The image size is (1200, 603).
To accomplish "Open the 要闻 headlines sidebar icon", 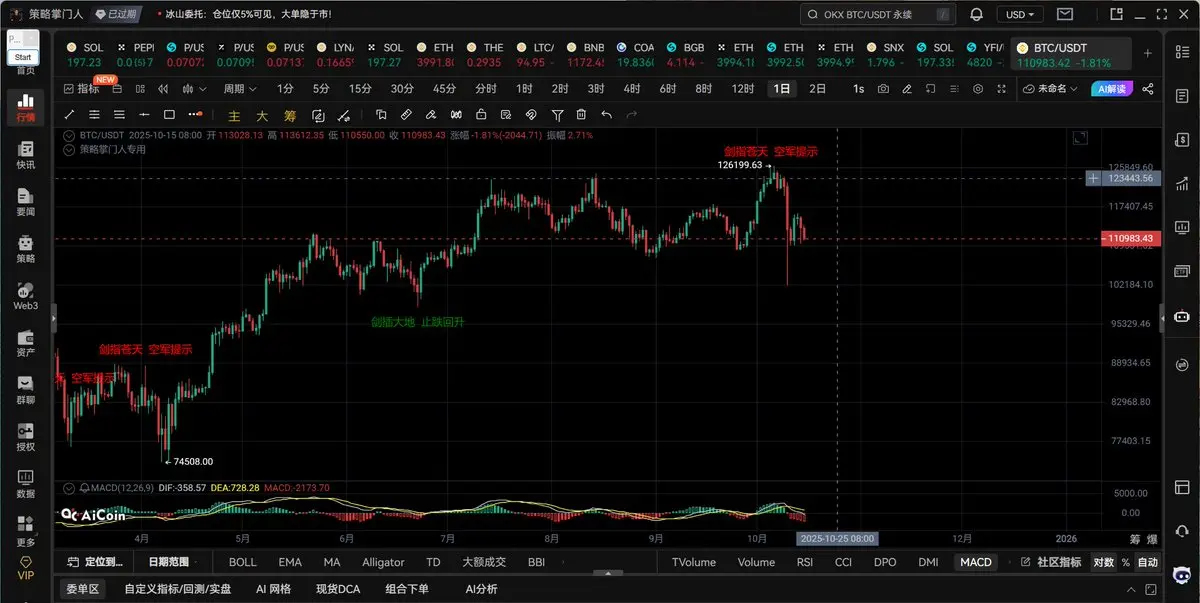I will 26,202.
